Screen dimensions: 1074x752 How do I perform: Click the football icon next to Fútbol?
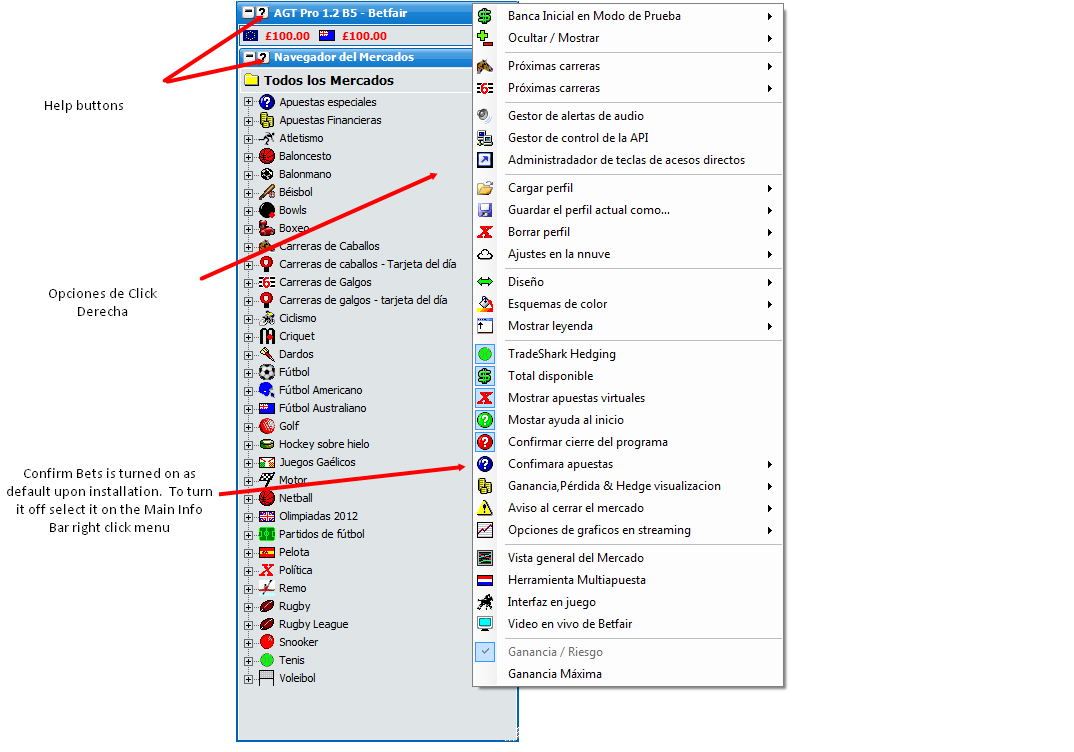coord(267,372)
